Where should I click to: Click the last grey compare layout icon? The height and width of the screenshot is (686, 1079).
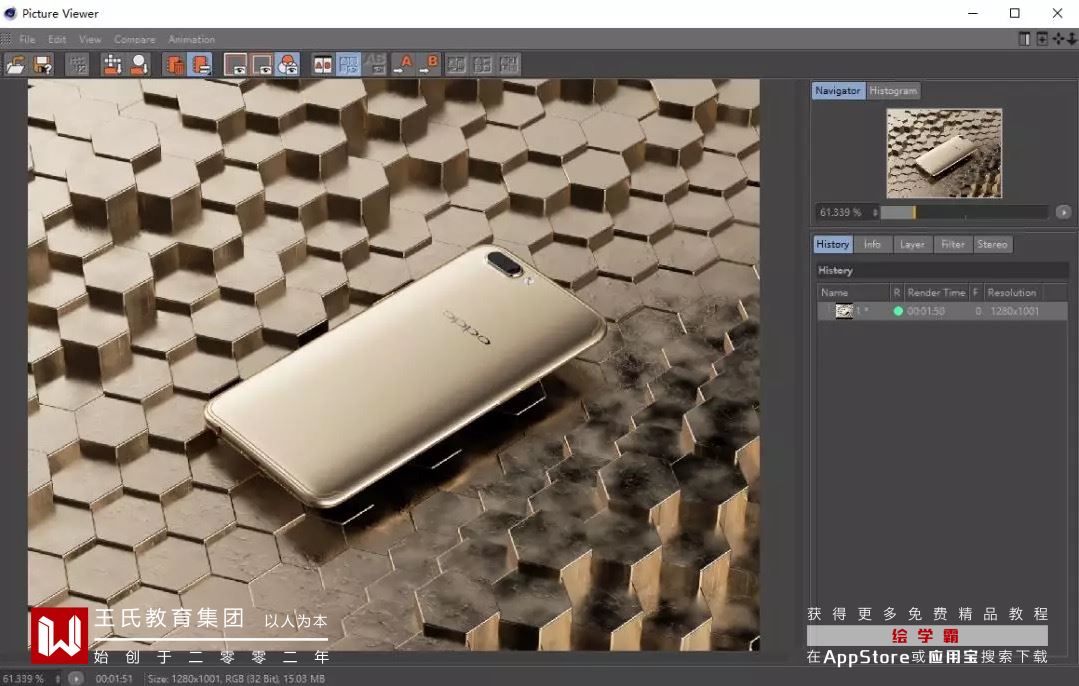click(509, 65)
